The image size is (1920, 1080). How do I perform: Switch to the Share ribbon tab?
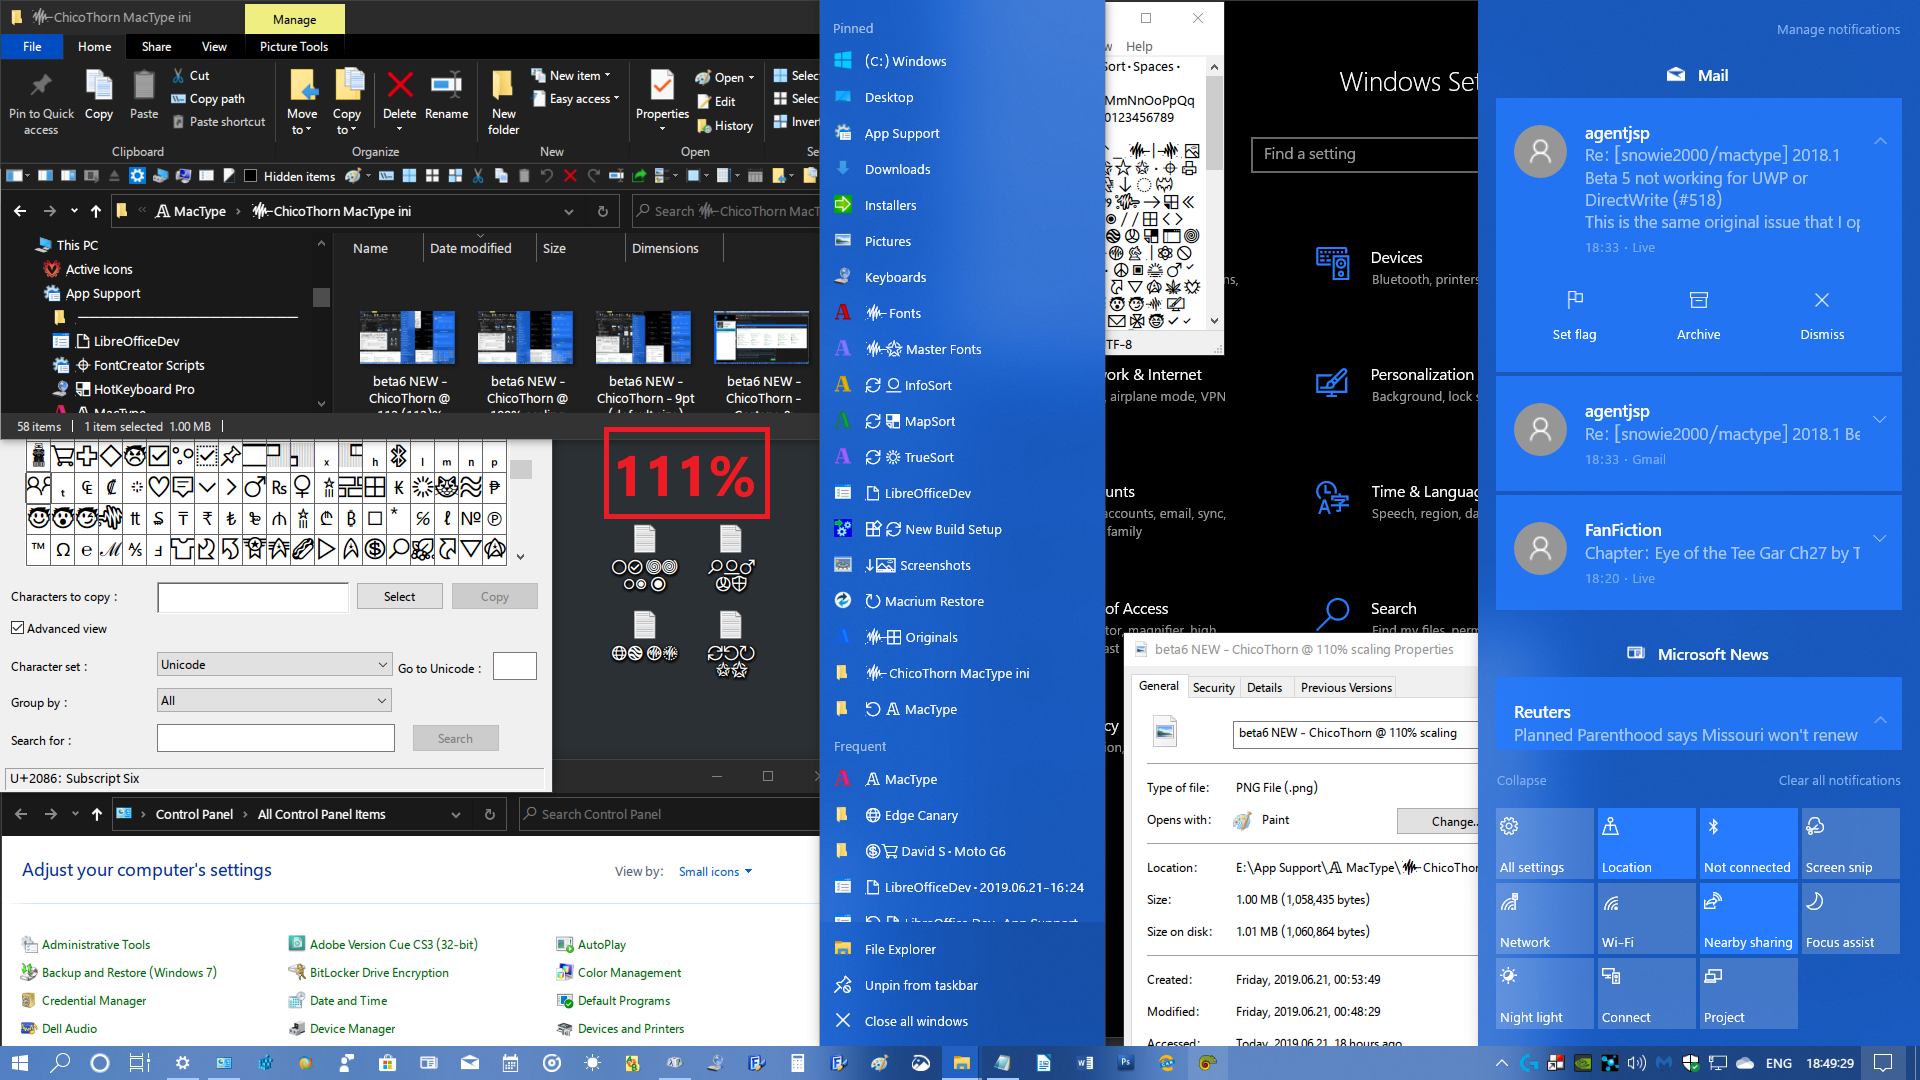click(156, 46)
